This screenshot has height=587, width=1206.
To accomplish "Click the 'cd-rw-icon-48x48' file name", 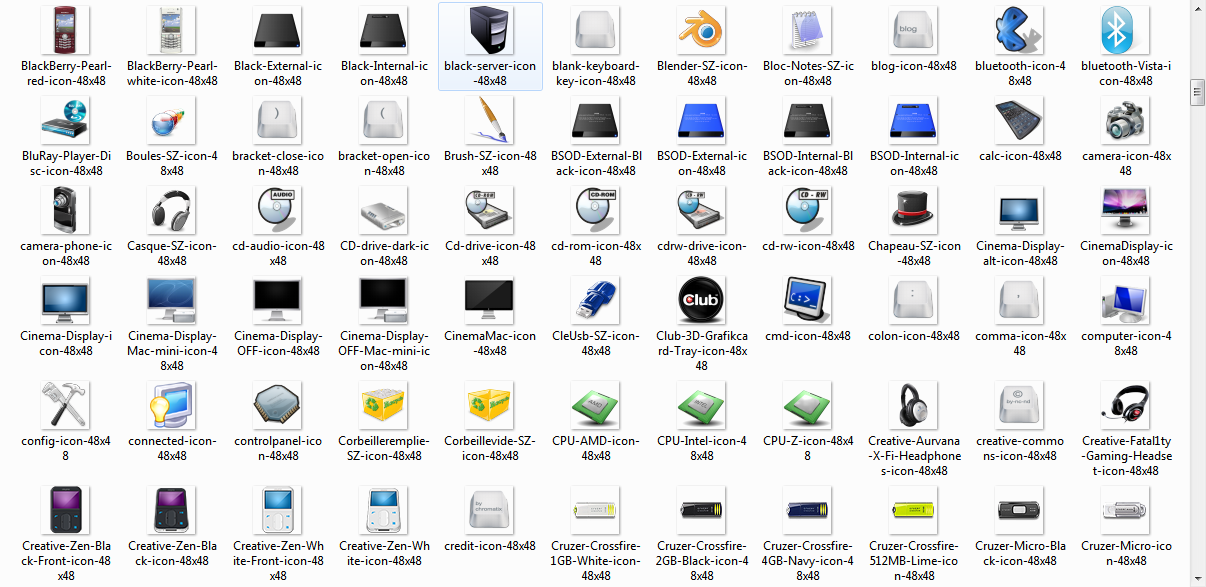I will [808, 246].
